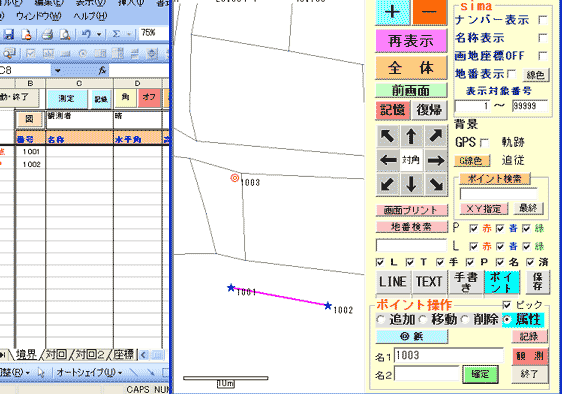Image resolution: width=562 pixels, height=394 pixels.
Task: Enable the ナンバー表示 checkbox
Action: pos(543,20)
